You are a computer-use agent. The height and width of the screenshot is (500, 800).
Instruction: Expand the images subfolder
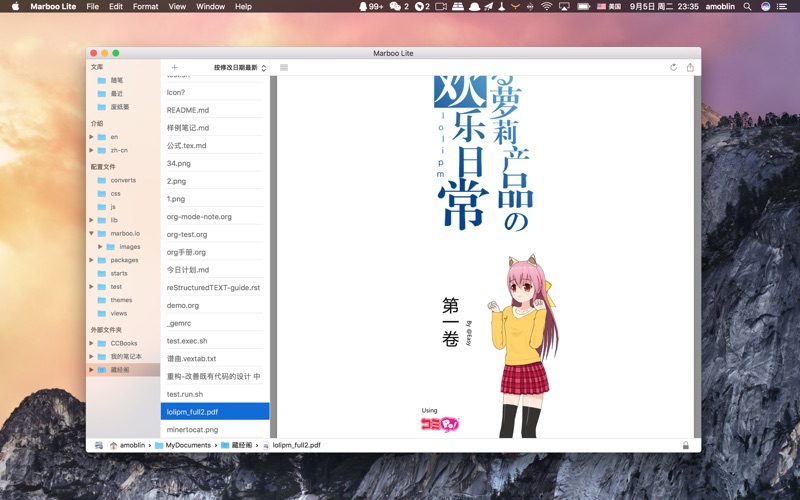pos(101,246)
